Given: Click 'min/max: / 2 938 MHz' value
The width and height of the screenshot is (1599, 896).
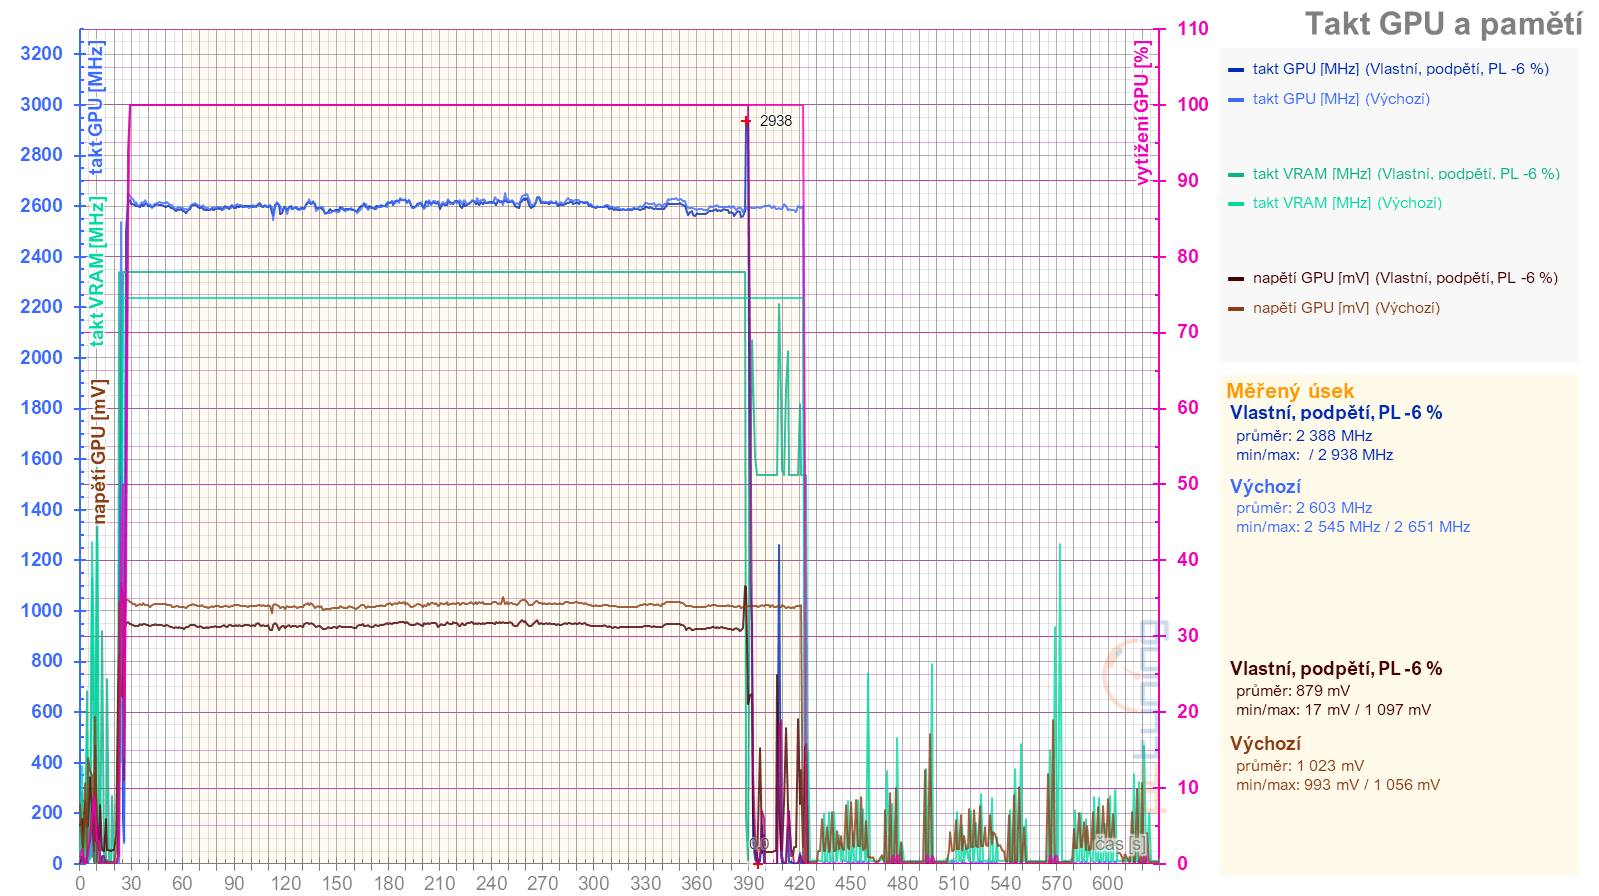Looking at the screenshot, I should click(1315, 455).
